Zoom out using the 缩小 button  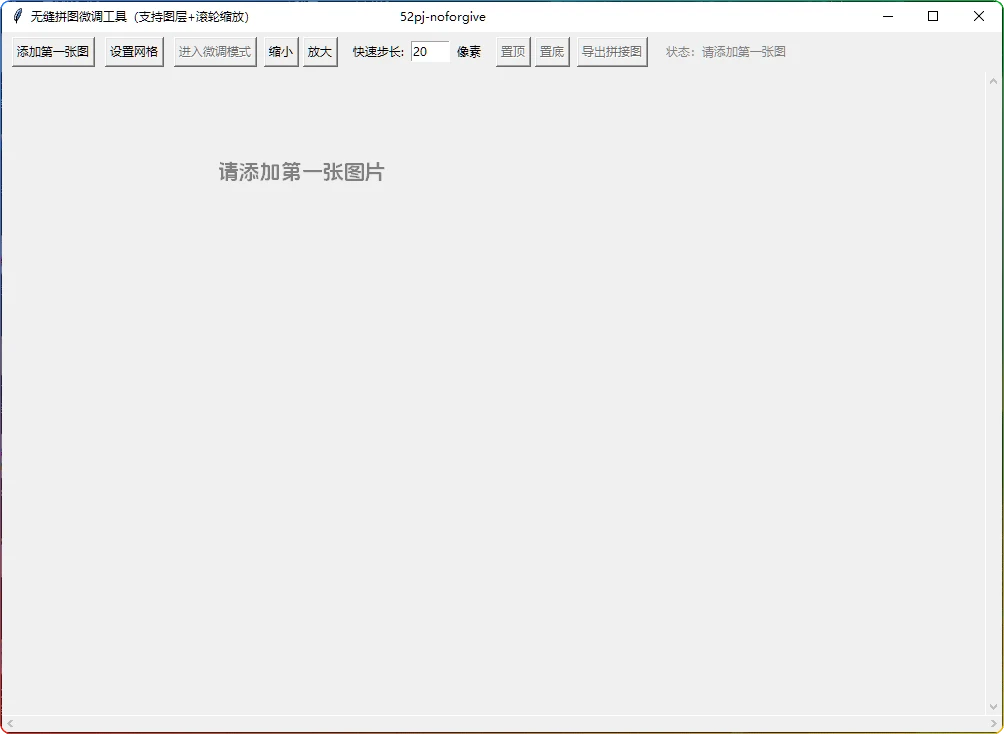click(280, 51)
